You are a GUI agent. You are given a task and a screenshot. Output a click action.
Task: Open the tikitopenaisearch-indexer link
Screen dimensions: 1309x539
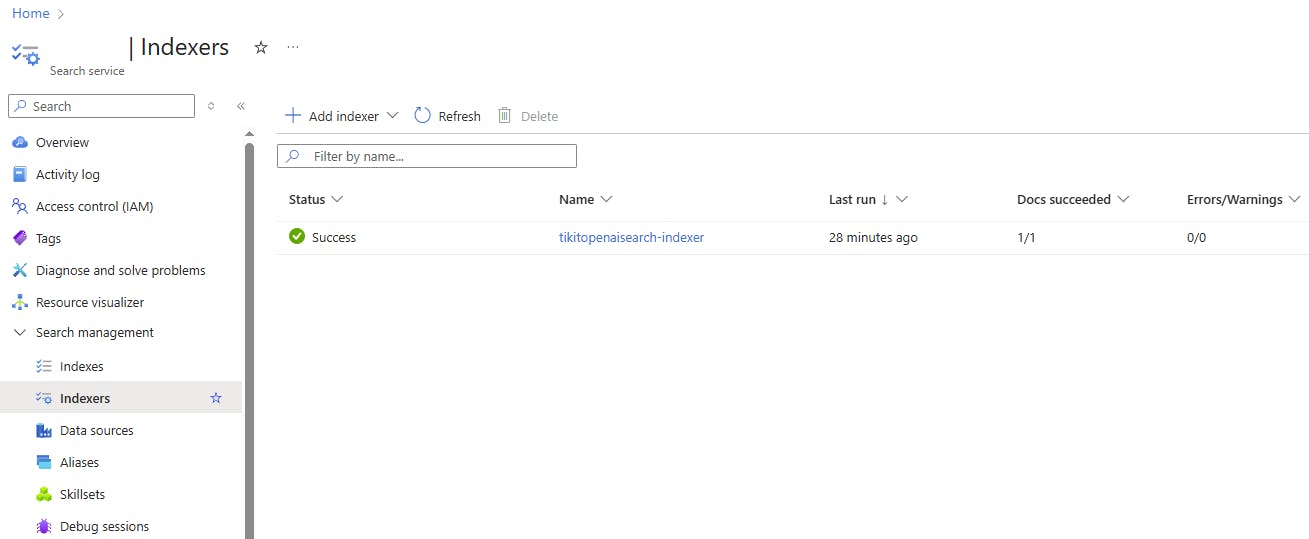coord(631,237)
